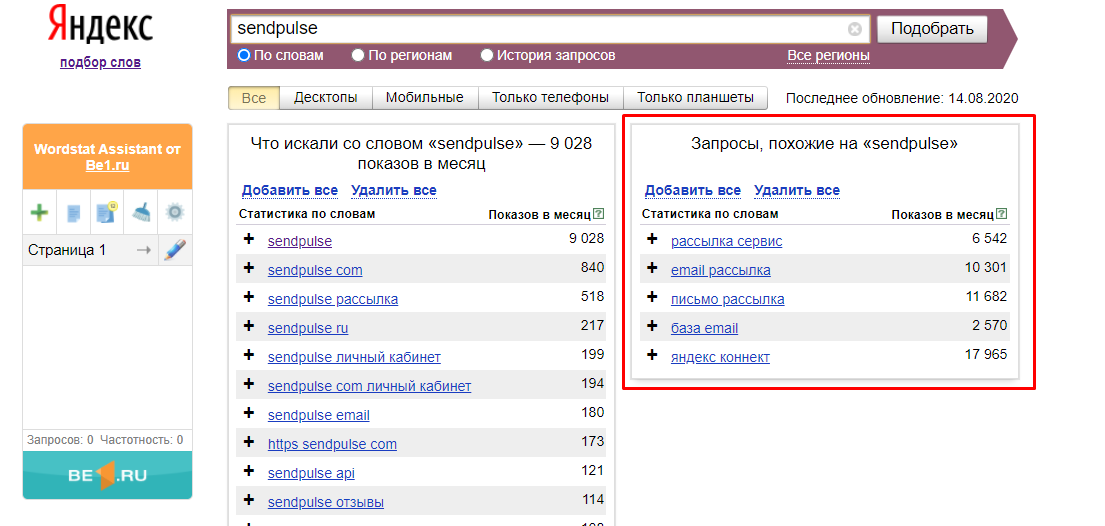Viewport: 1105px width, 526px height.
Task: Open the sendpulse отзывы keyword link
Action: [326, 503]
